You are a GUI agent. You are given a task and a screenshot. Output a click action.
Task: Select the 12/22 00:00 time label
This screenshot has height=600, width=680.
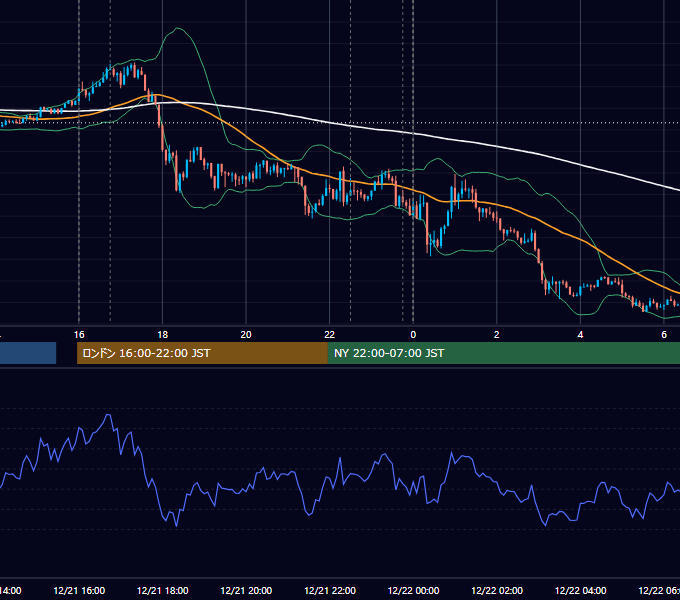click(x=413, y=590)
